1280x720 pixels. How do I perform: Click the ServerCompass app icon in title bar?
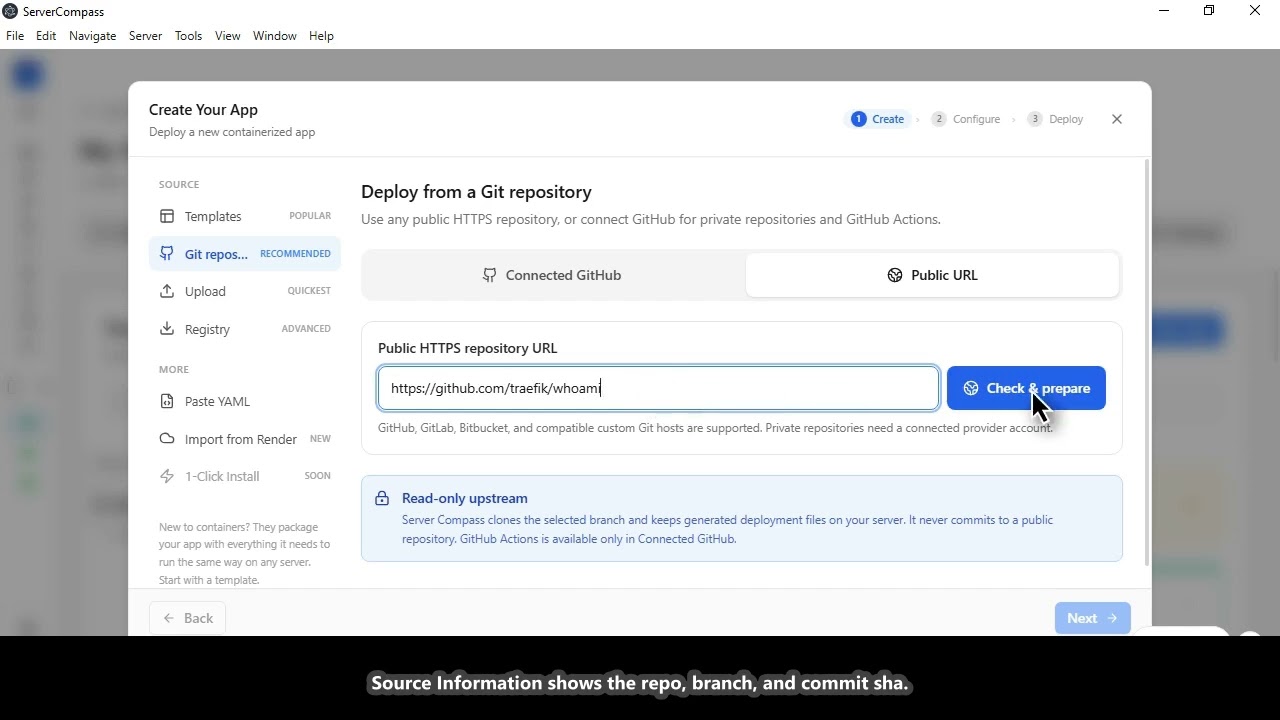click(10, 11)
